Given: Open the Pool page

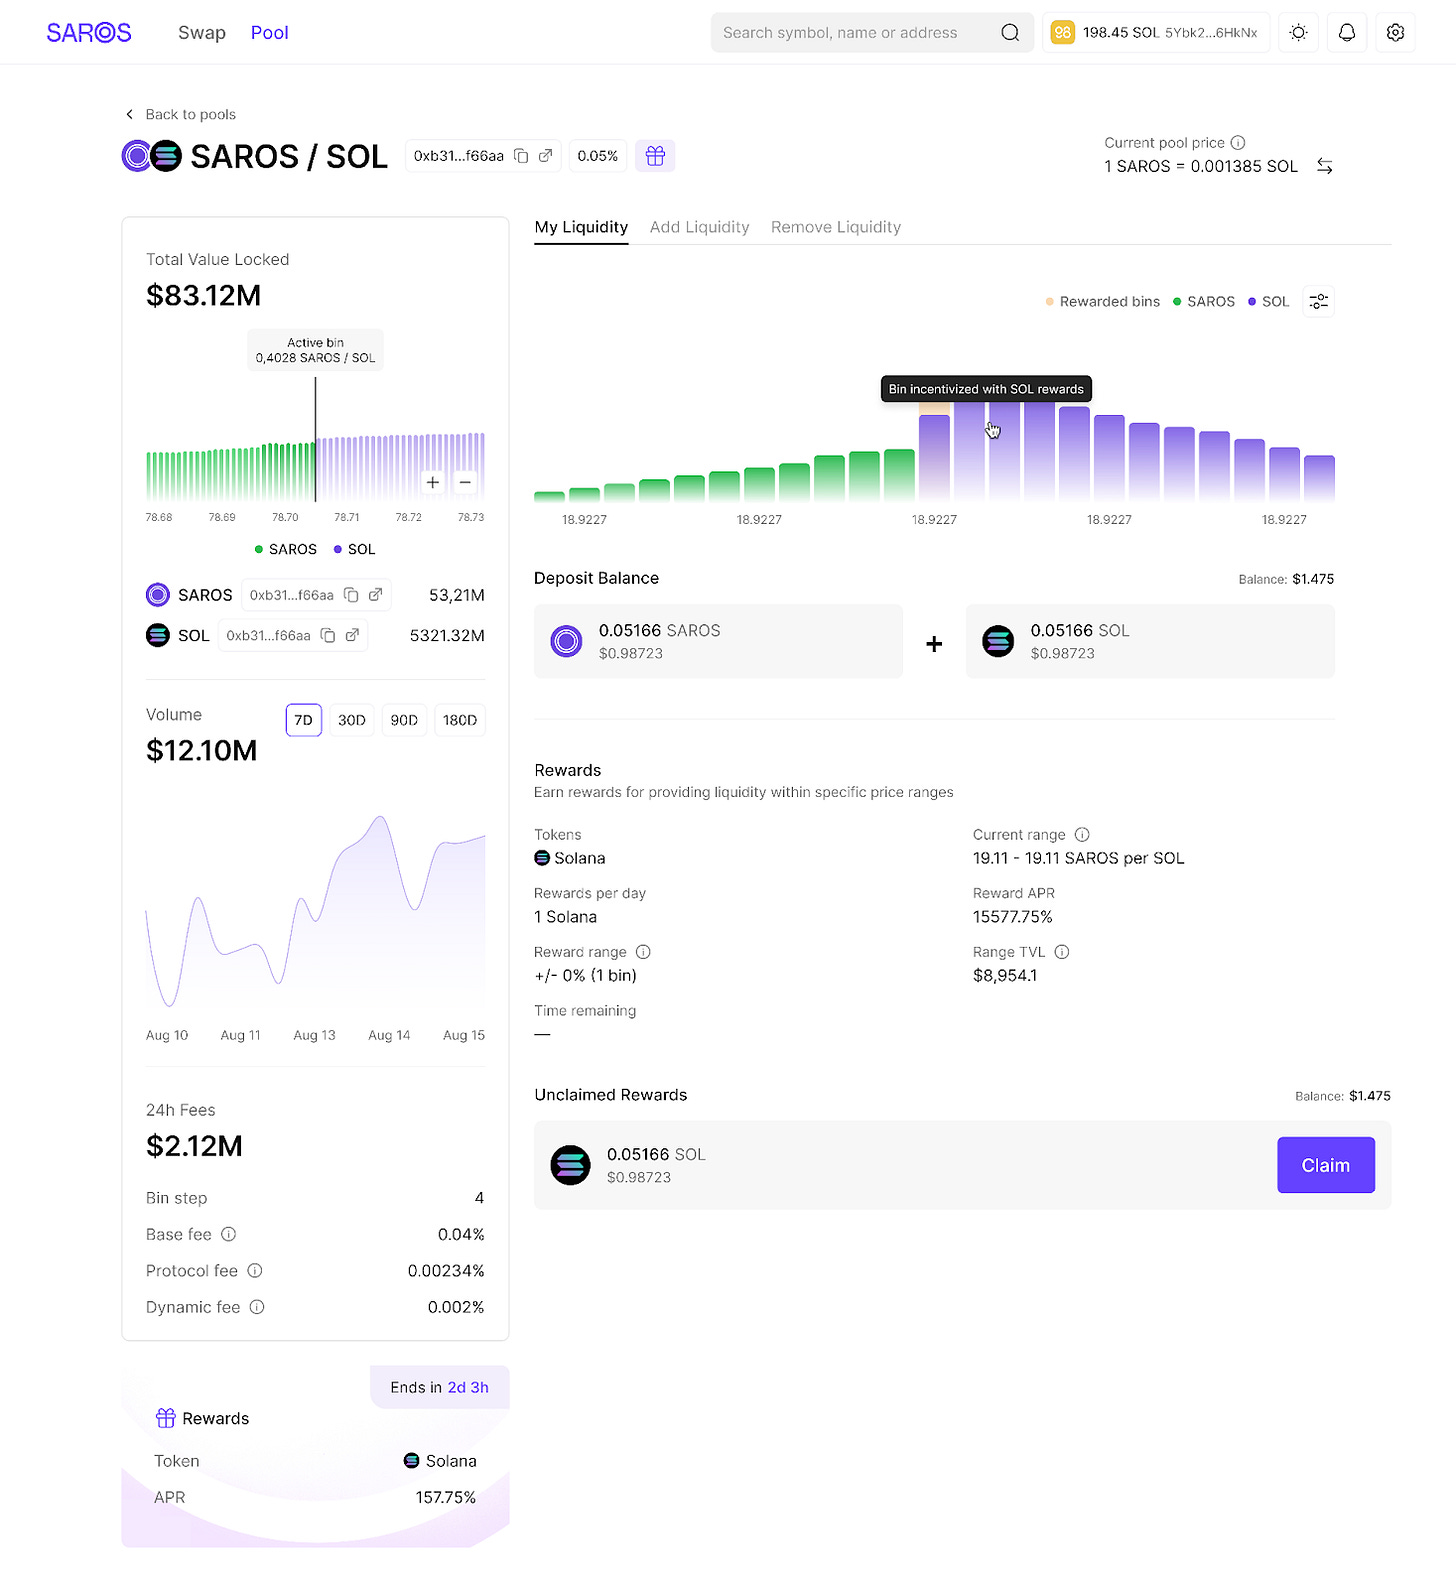Looking at the screenshot, I should [269, 33].
